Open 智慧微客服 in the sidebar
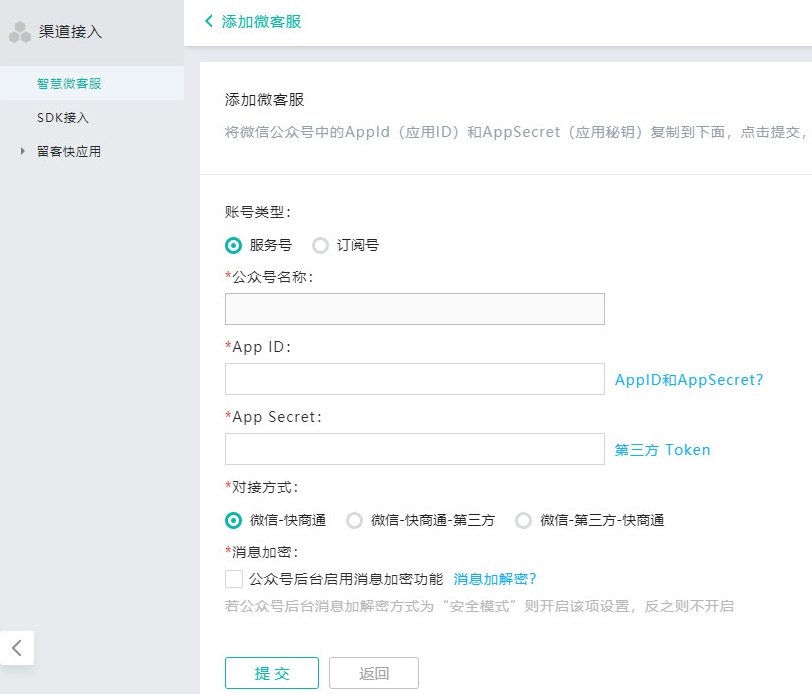Image resolution: width=812 pixels, height=694 pixels. tap(69, 84)
